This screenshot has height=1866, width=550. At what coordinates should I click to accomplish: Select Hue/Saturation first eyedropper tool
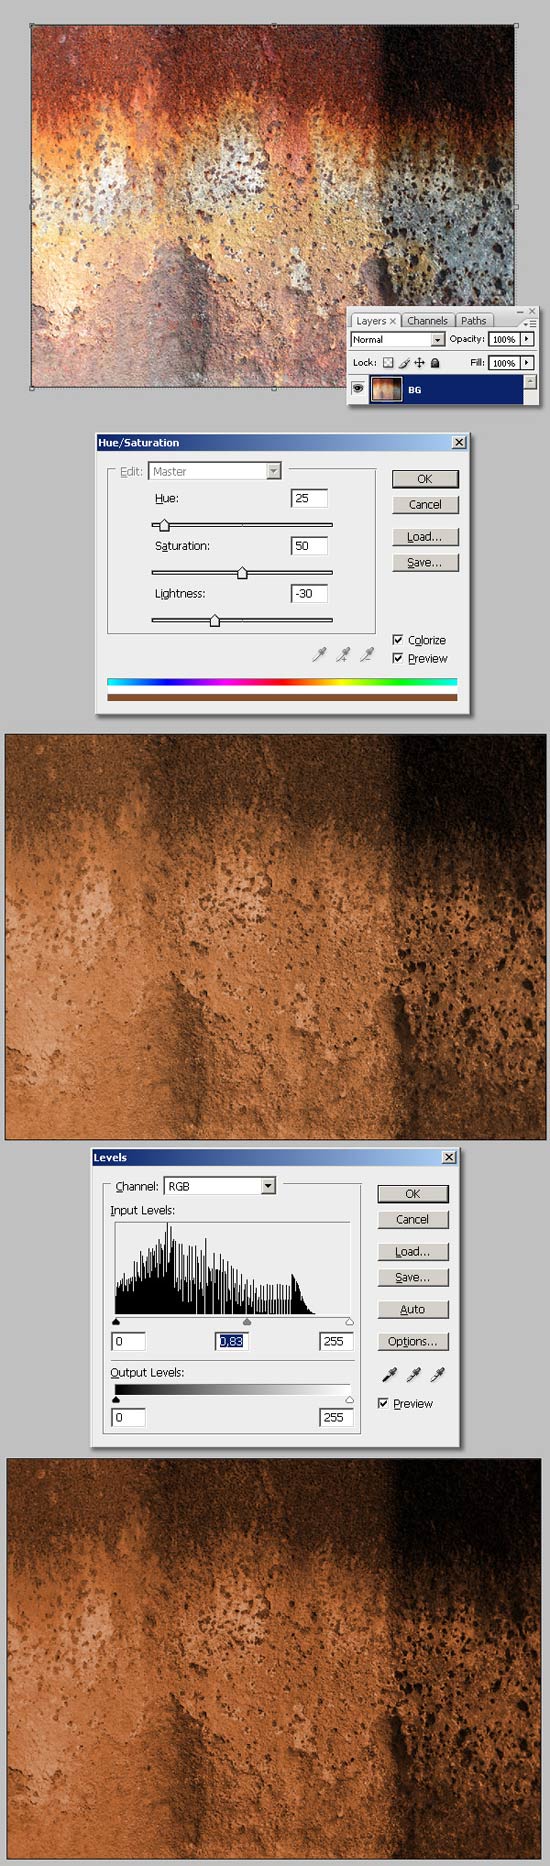click(320, 654)
